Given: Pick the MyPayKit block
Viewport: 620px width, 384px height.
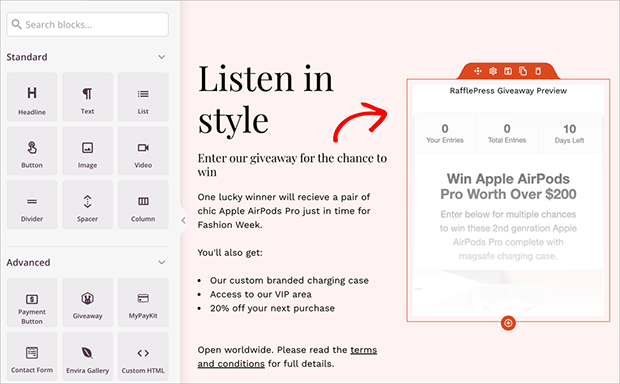Looking at the screenshot, I should pyautogui.click(x=143, y=303).
